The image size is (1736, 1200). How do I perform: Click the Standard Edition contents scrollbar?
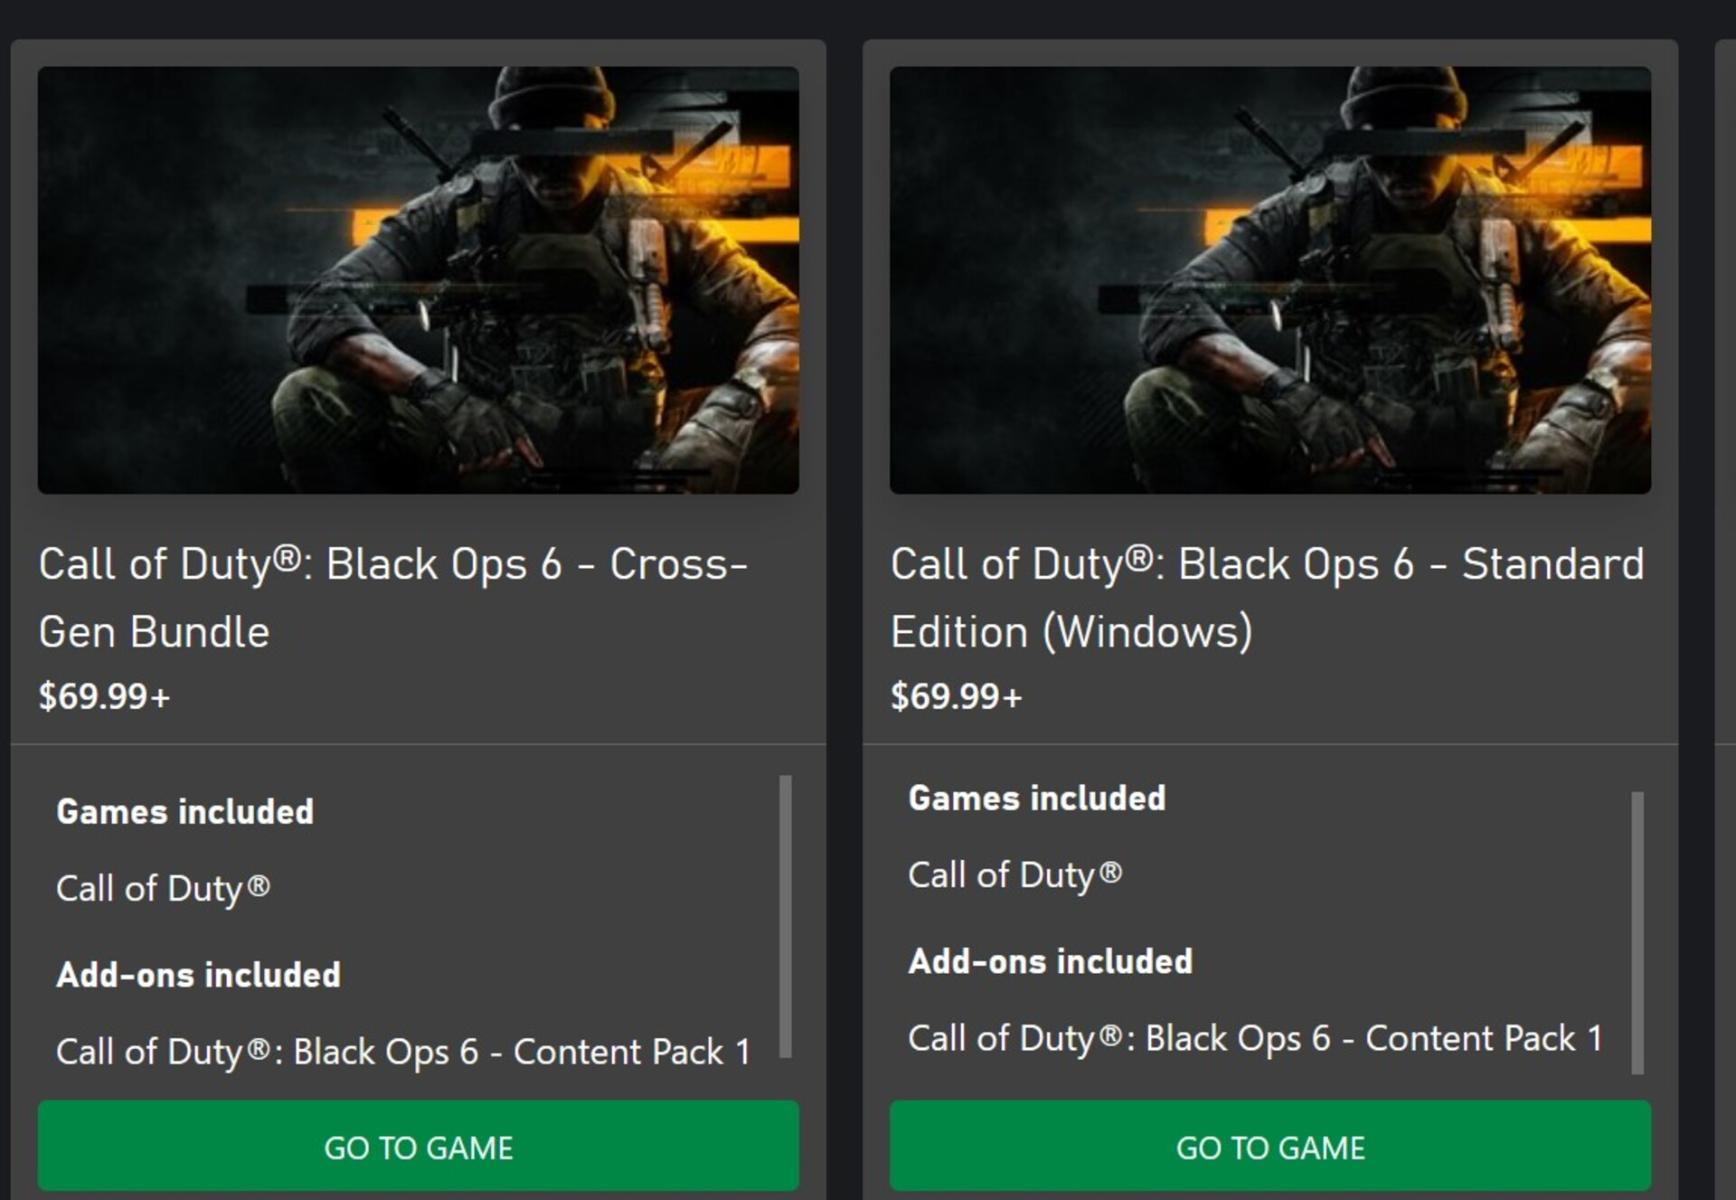tap(1637, 932)
